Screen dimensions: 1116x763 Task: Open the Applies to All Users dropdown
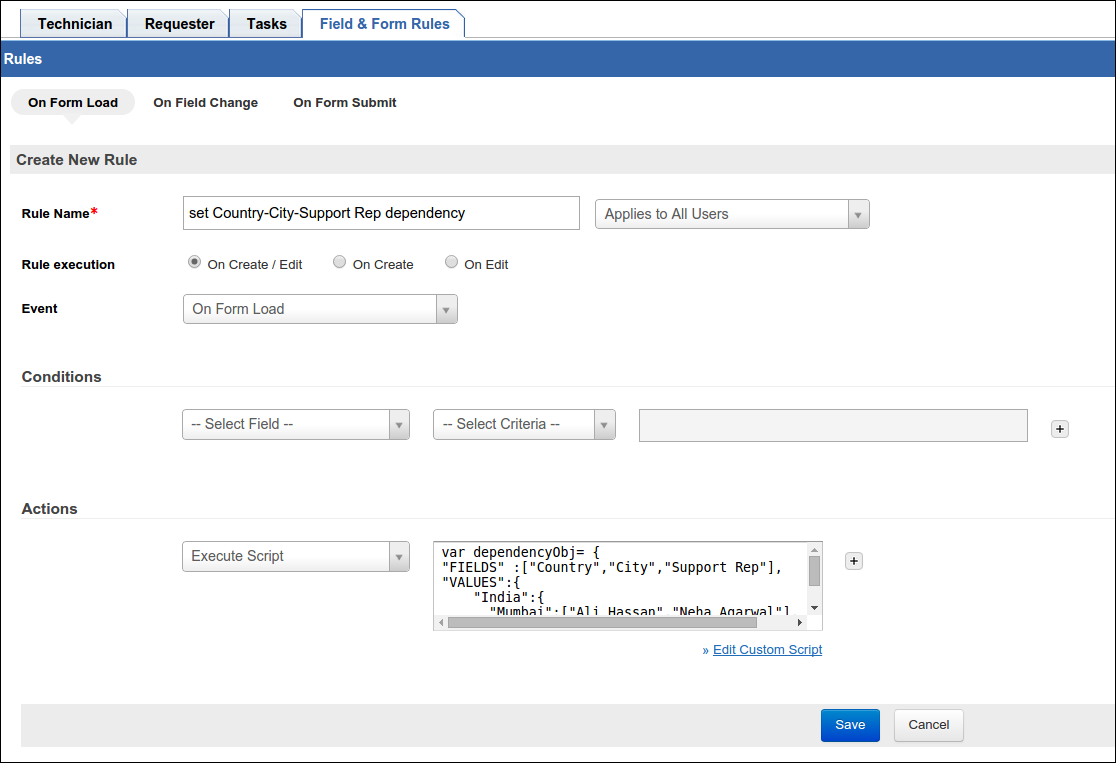(731, 214)
